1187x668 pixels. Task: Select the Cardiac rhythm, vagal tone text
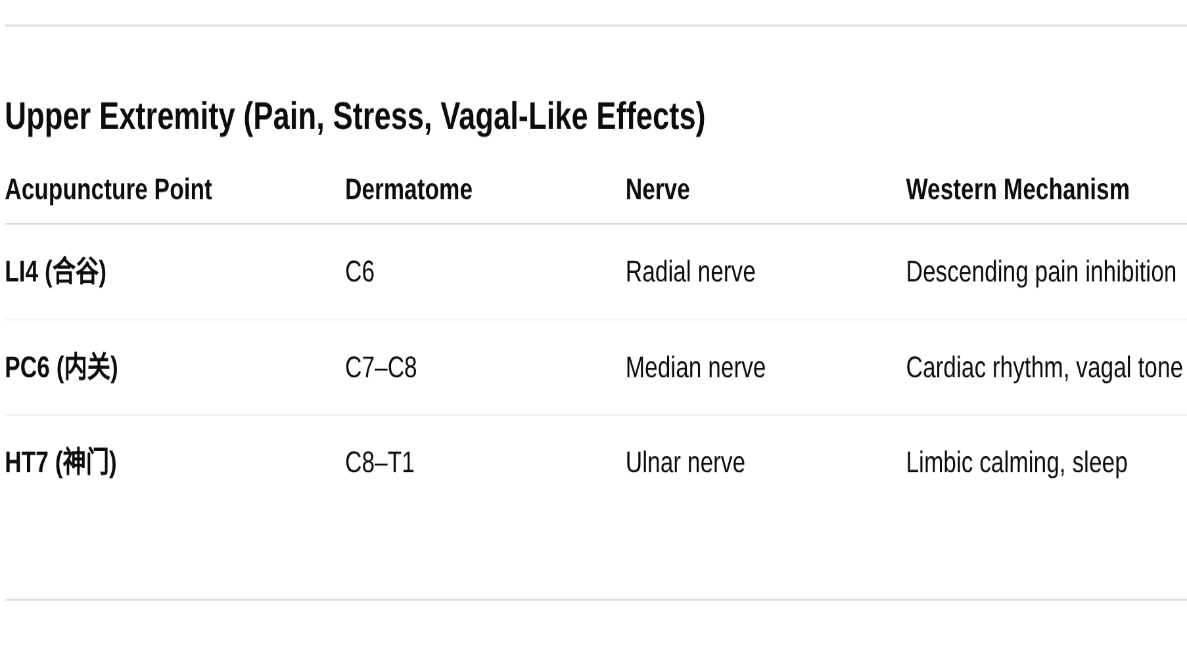click(x=1044, y=368)
